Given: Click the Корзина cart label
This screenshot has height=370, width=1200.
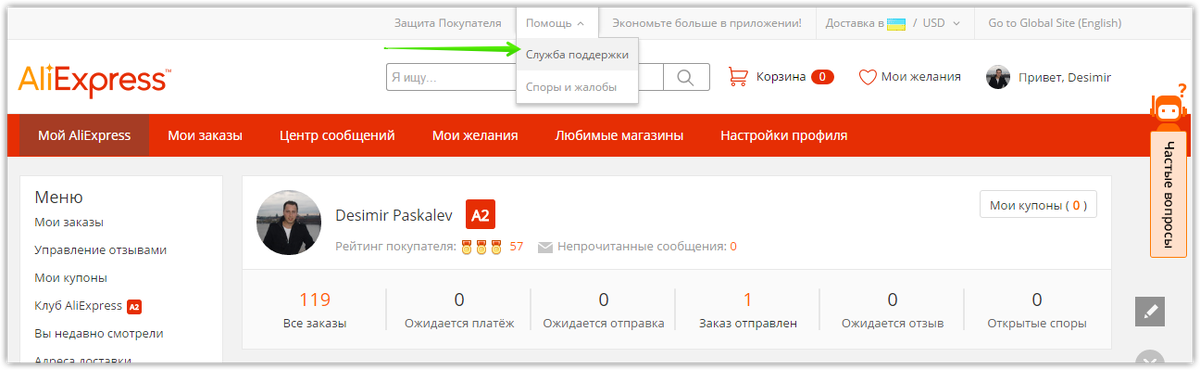Looking at the screenshot, I should (781, 77).
